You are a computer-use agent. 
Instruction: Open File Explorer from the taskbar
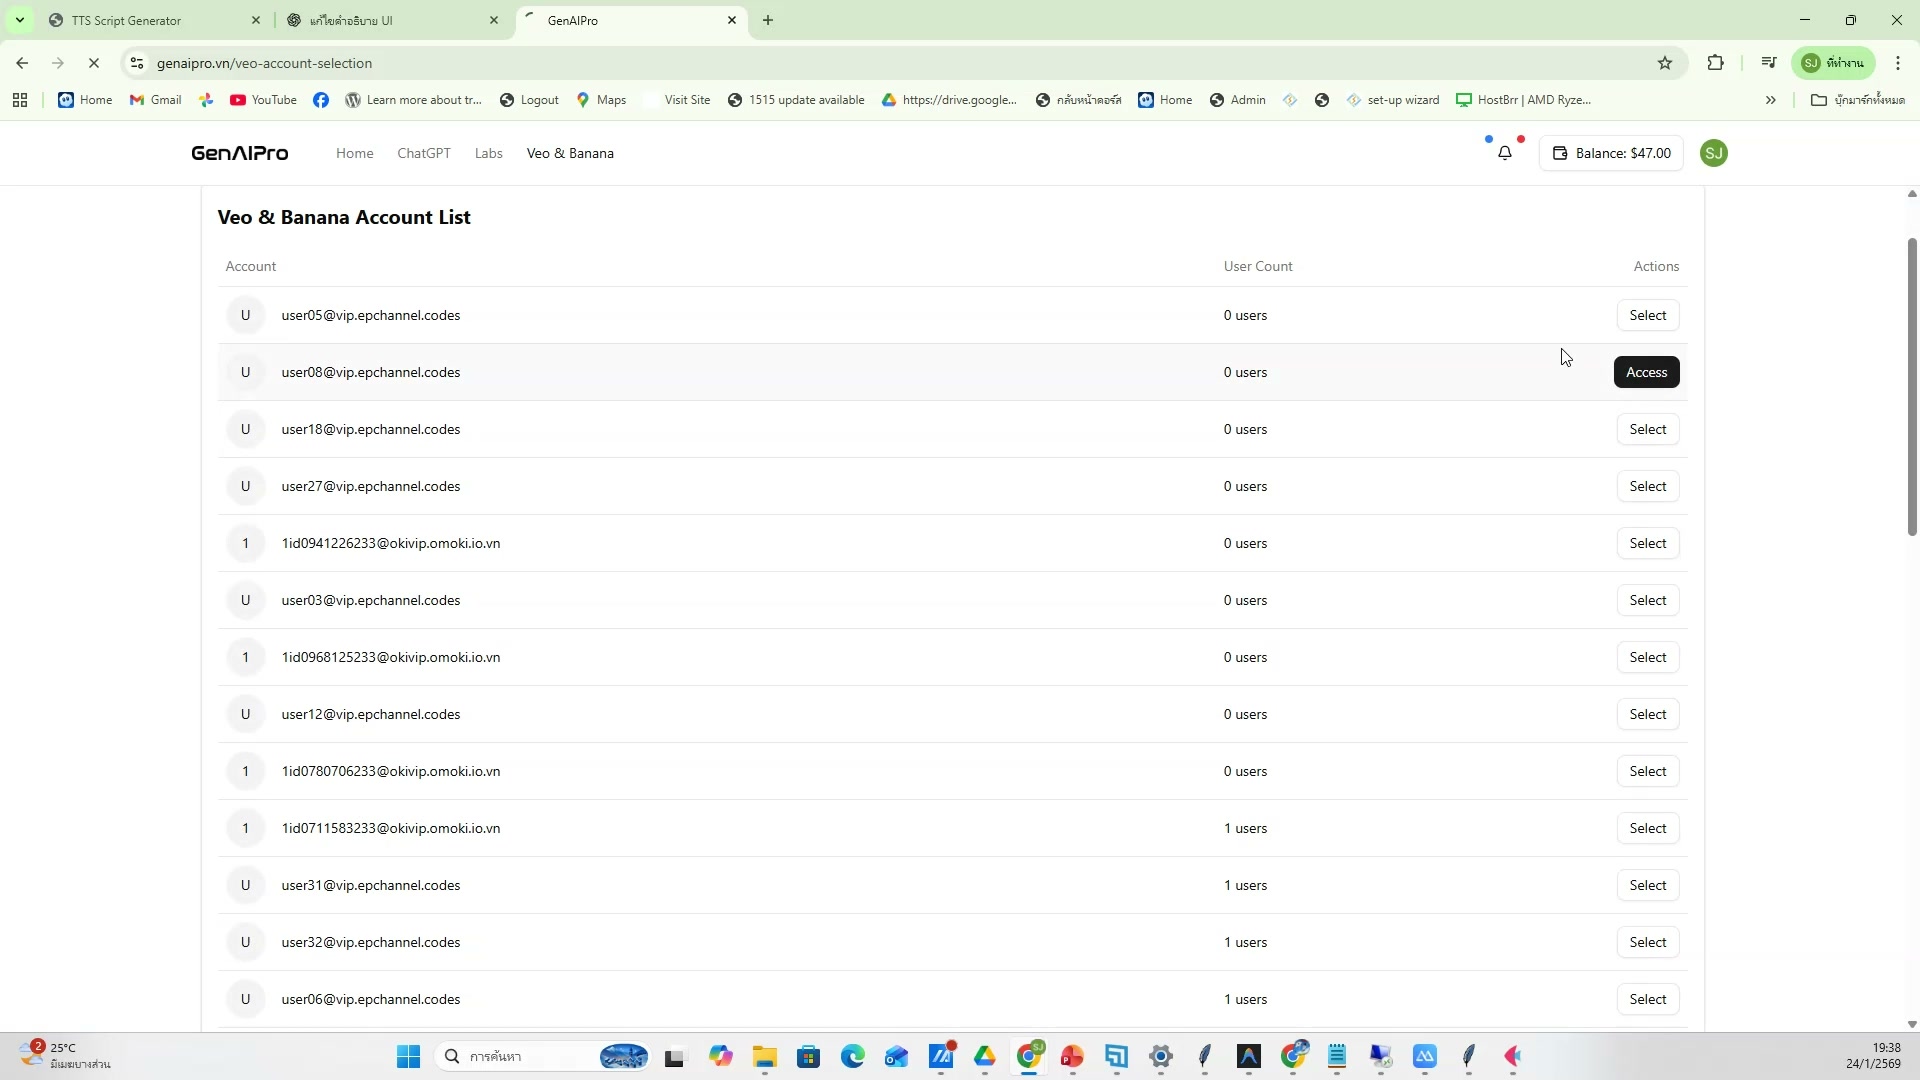pyautogui.click(x=765, y=1056)
